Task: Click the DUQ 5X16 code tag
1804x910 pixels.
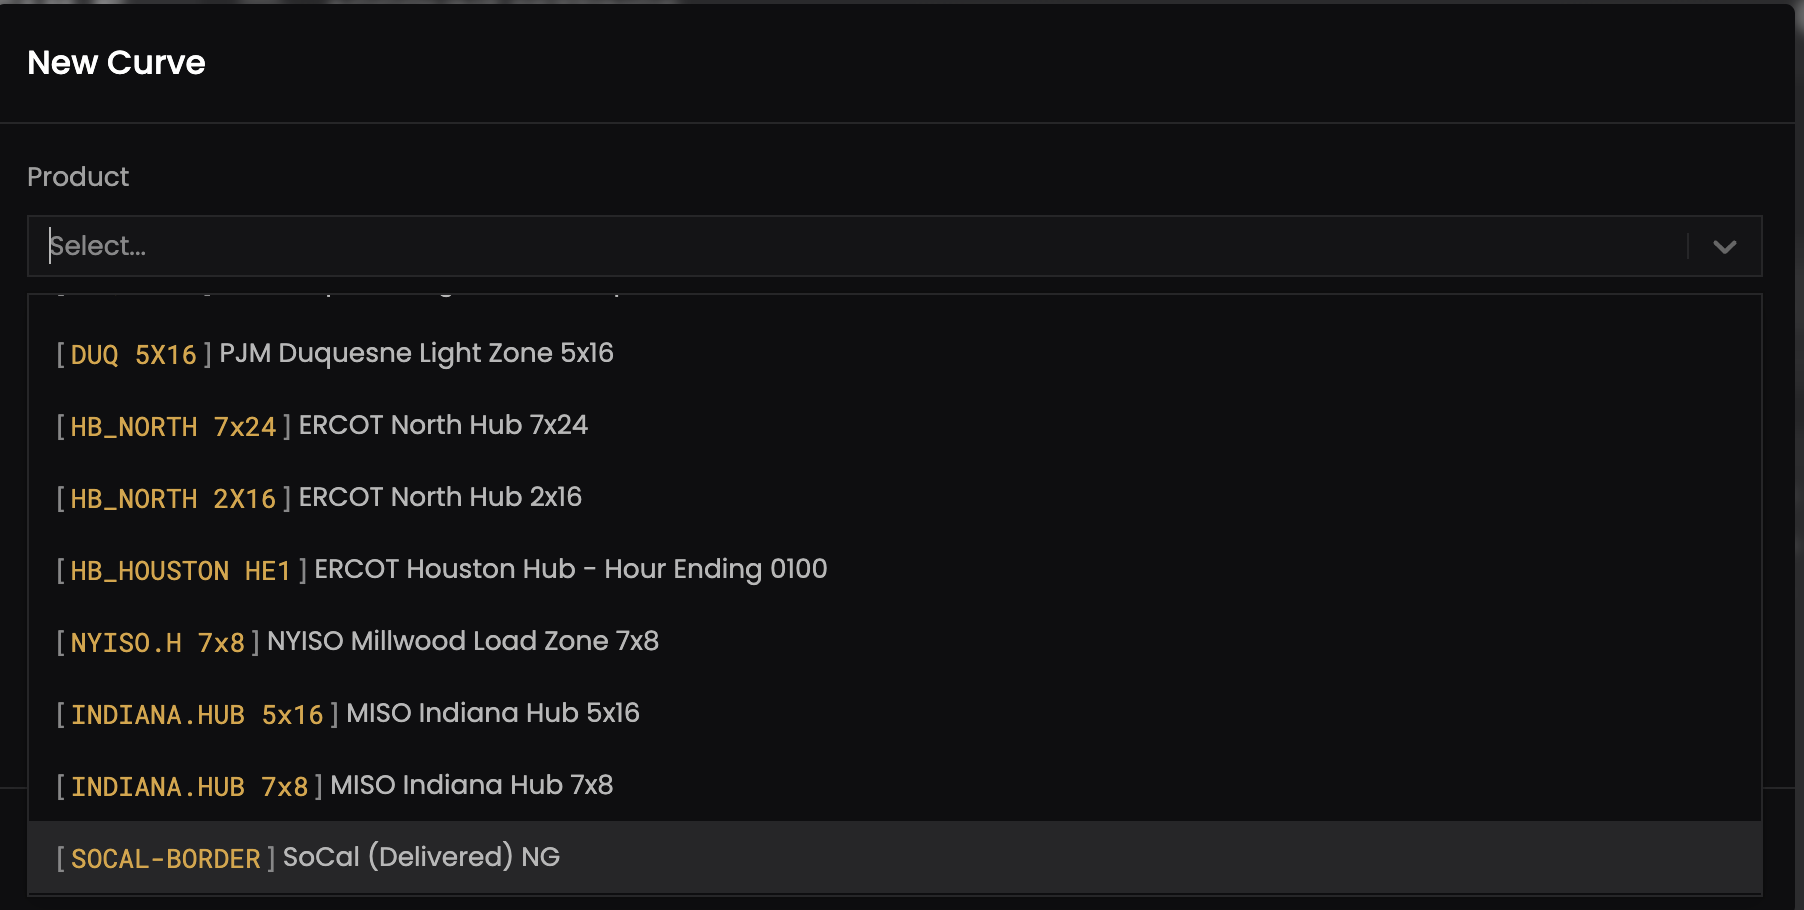Action: pyautogui.click(x=133, y=355)
